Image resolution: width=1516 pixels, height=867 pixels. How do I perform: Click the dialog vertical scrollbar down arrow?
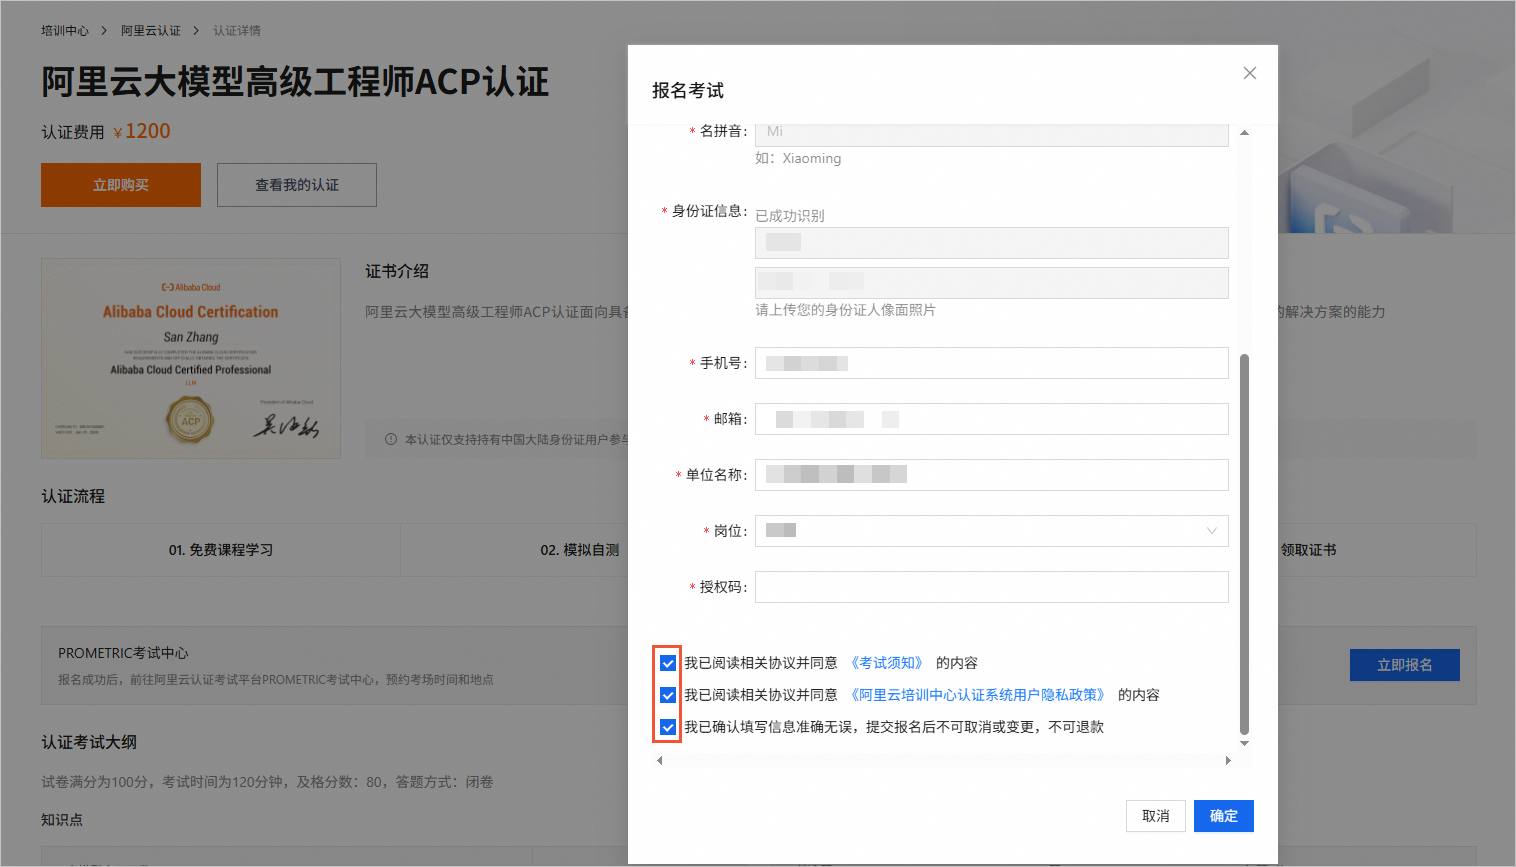pos(1244,743)
